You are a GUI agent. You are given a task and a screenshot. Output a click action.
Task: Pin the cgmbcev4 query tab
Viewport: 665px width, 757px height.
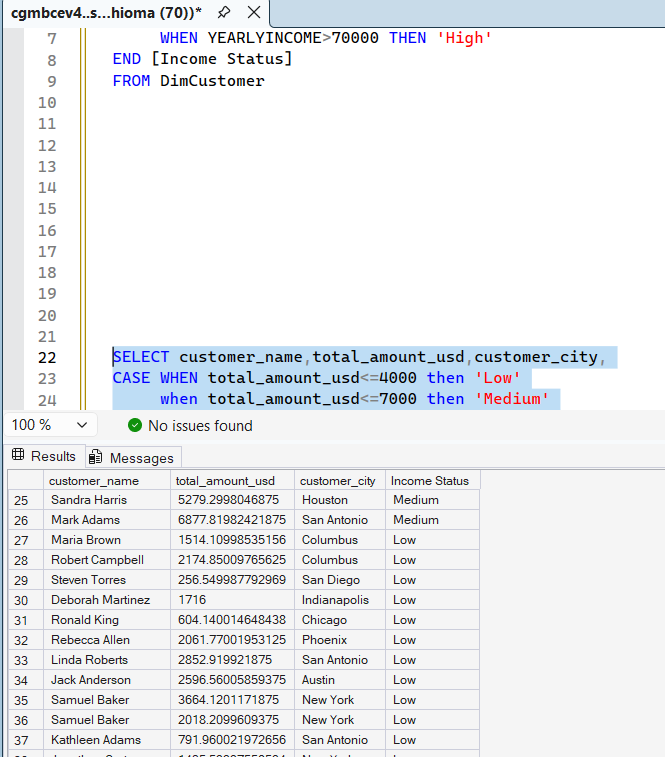tap(224, 13)
